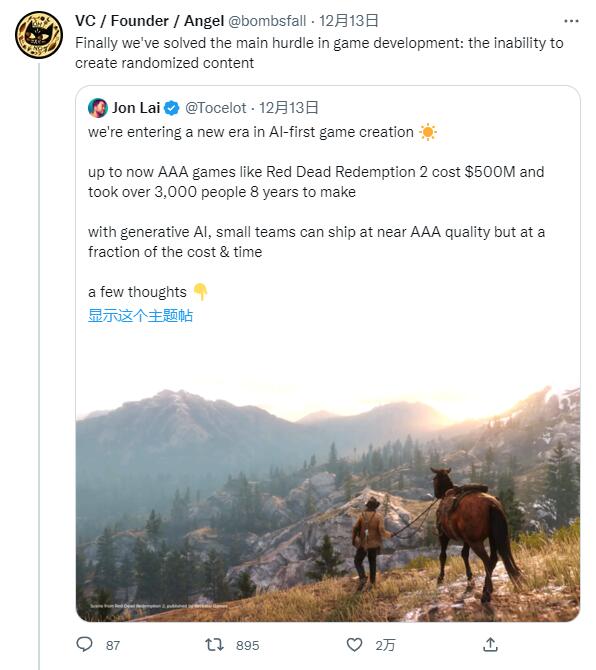Click the blue verified badge
Image resolution: width=596 pixels, height=670 pixels.
tap(172, 108)
